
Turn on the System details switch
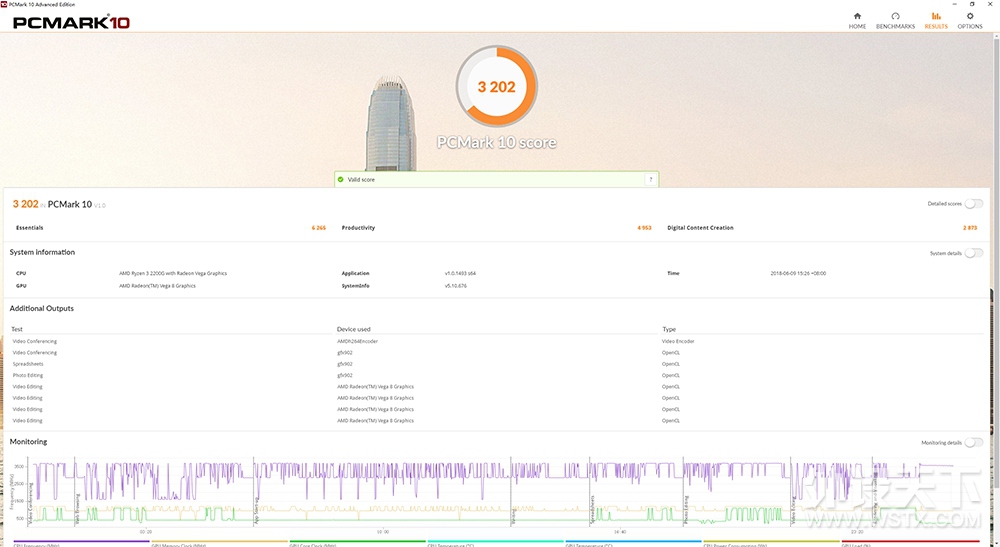coord(973,253)
